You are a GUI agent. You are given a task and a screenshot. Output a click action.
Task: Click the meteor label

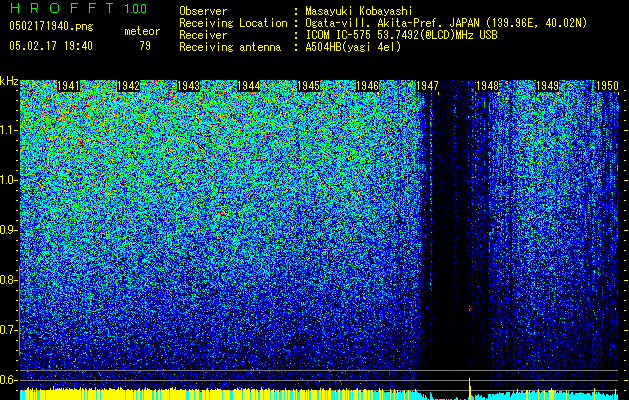(142, 31)
